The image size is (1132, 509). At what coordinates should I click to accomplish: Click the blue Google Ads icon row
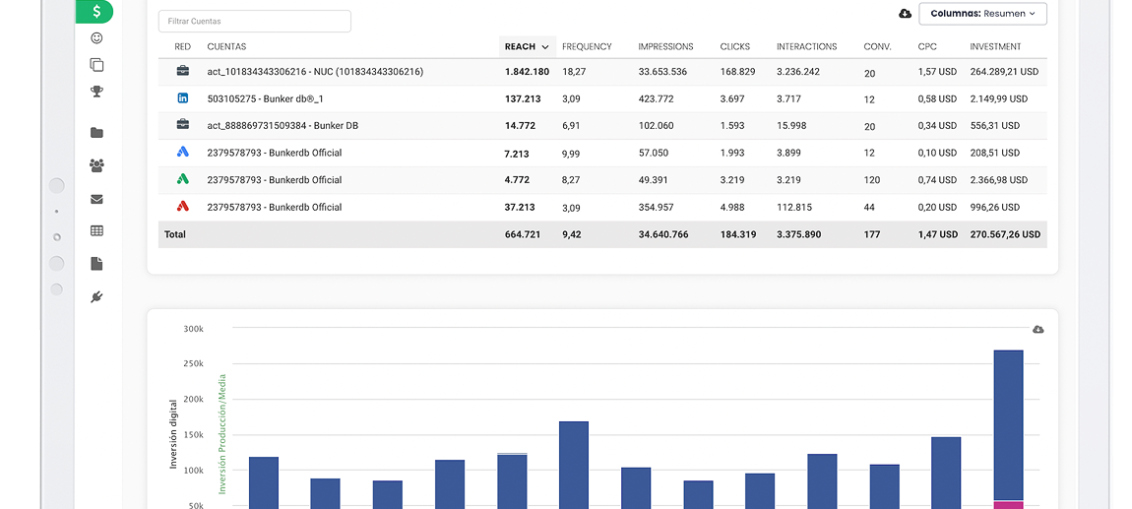pyautogui.click(x=183, y=152)
